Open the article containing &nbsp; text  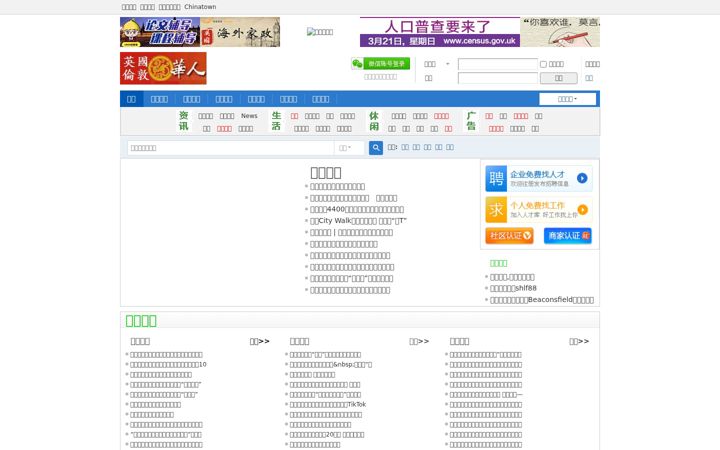pyautogui.click(x=331, y=365)
